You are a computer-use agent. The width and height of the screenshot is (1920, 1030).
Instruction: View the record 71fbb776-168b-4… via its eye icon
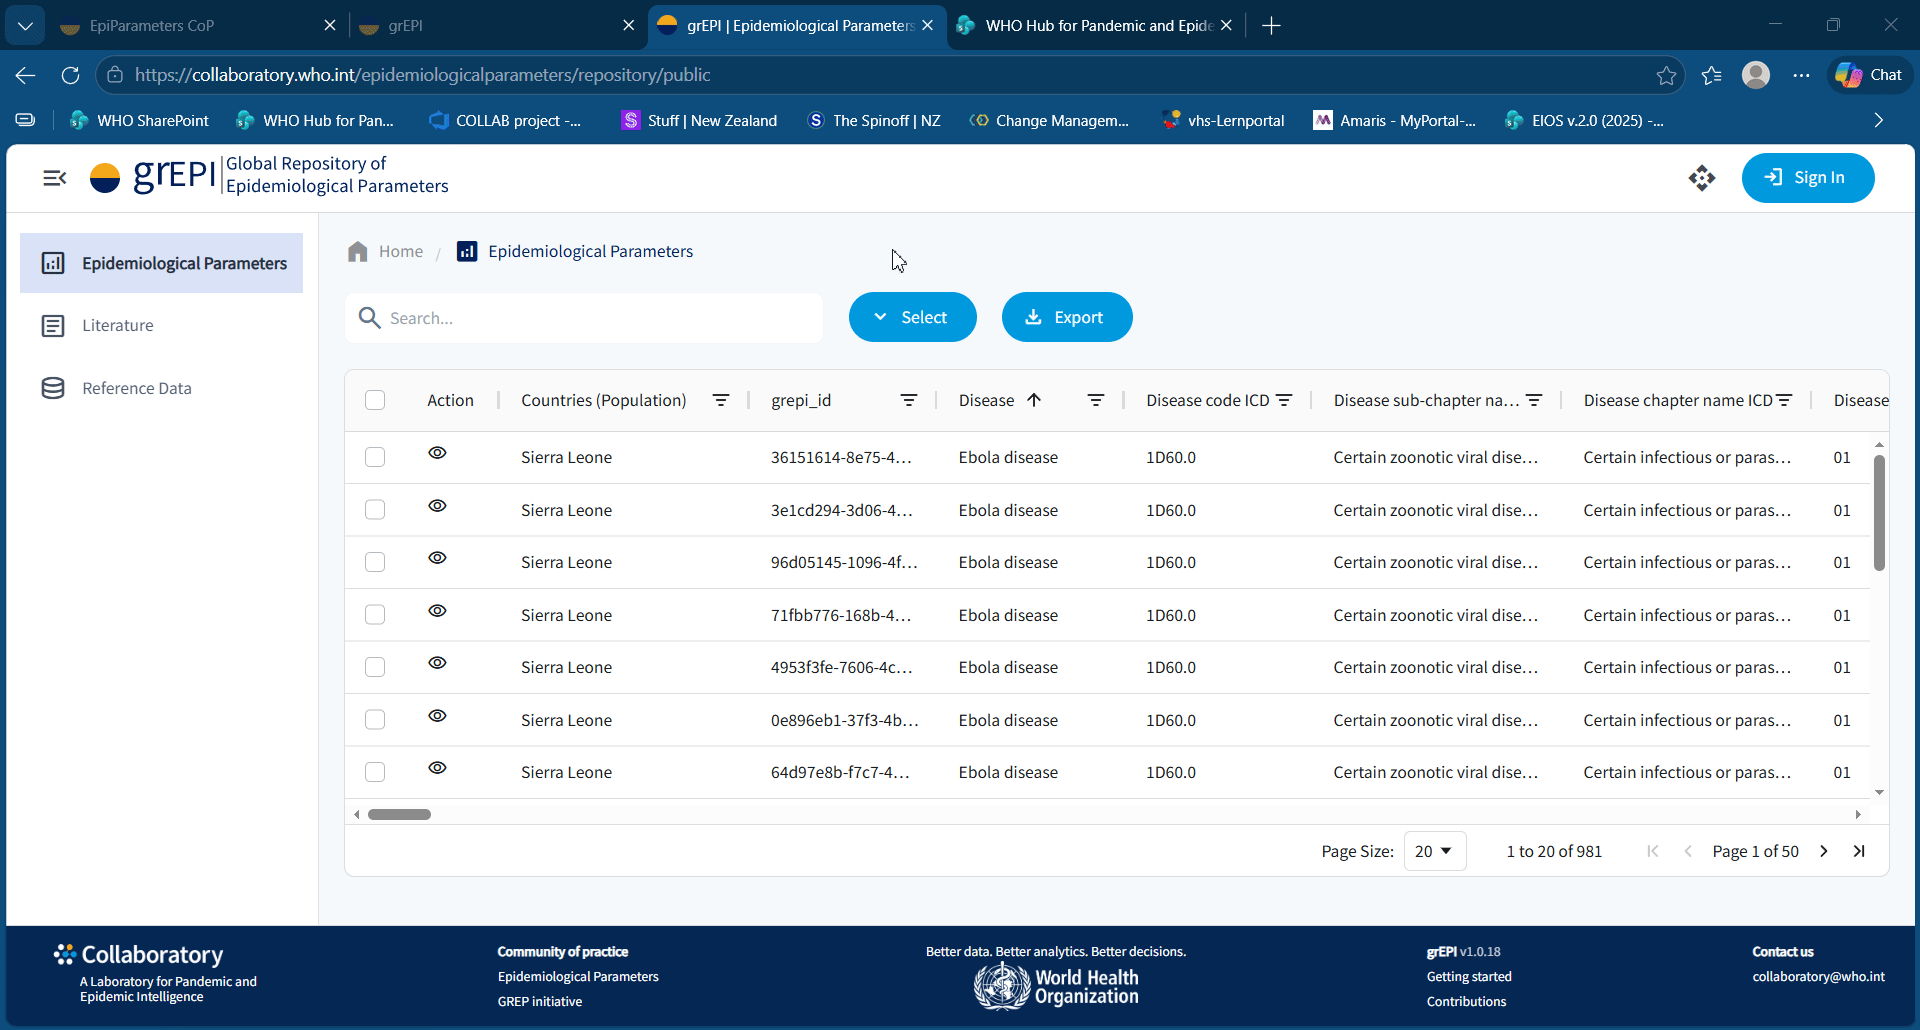click(x=437, y=611)
